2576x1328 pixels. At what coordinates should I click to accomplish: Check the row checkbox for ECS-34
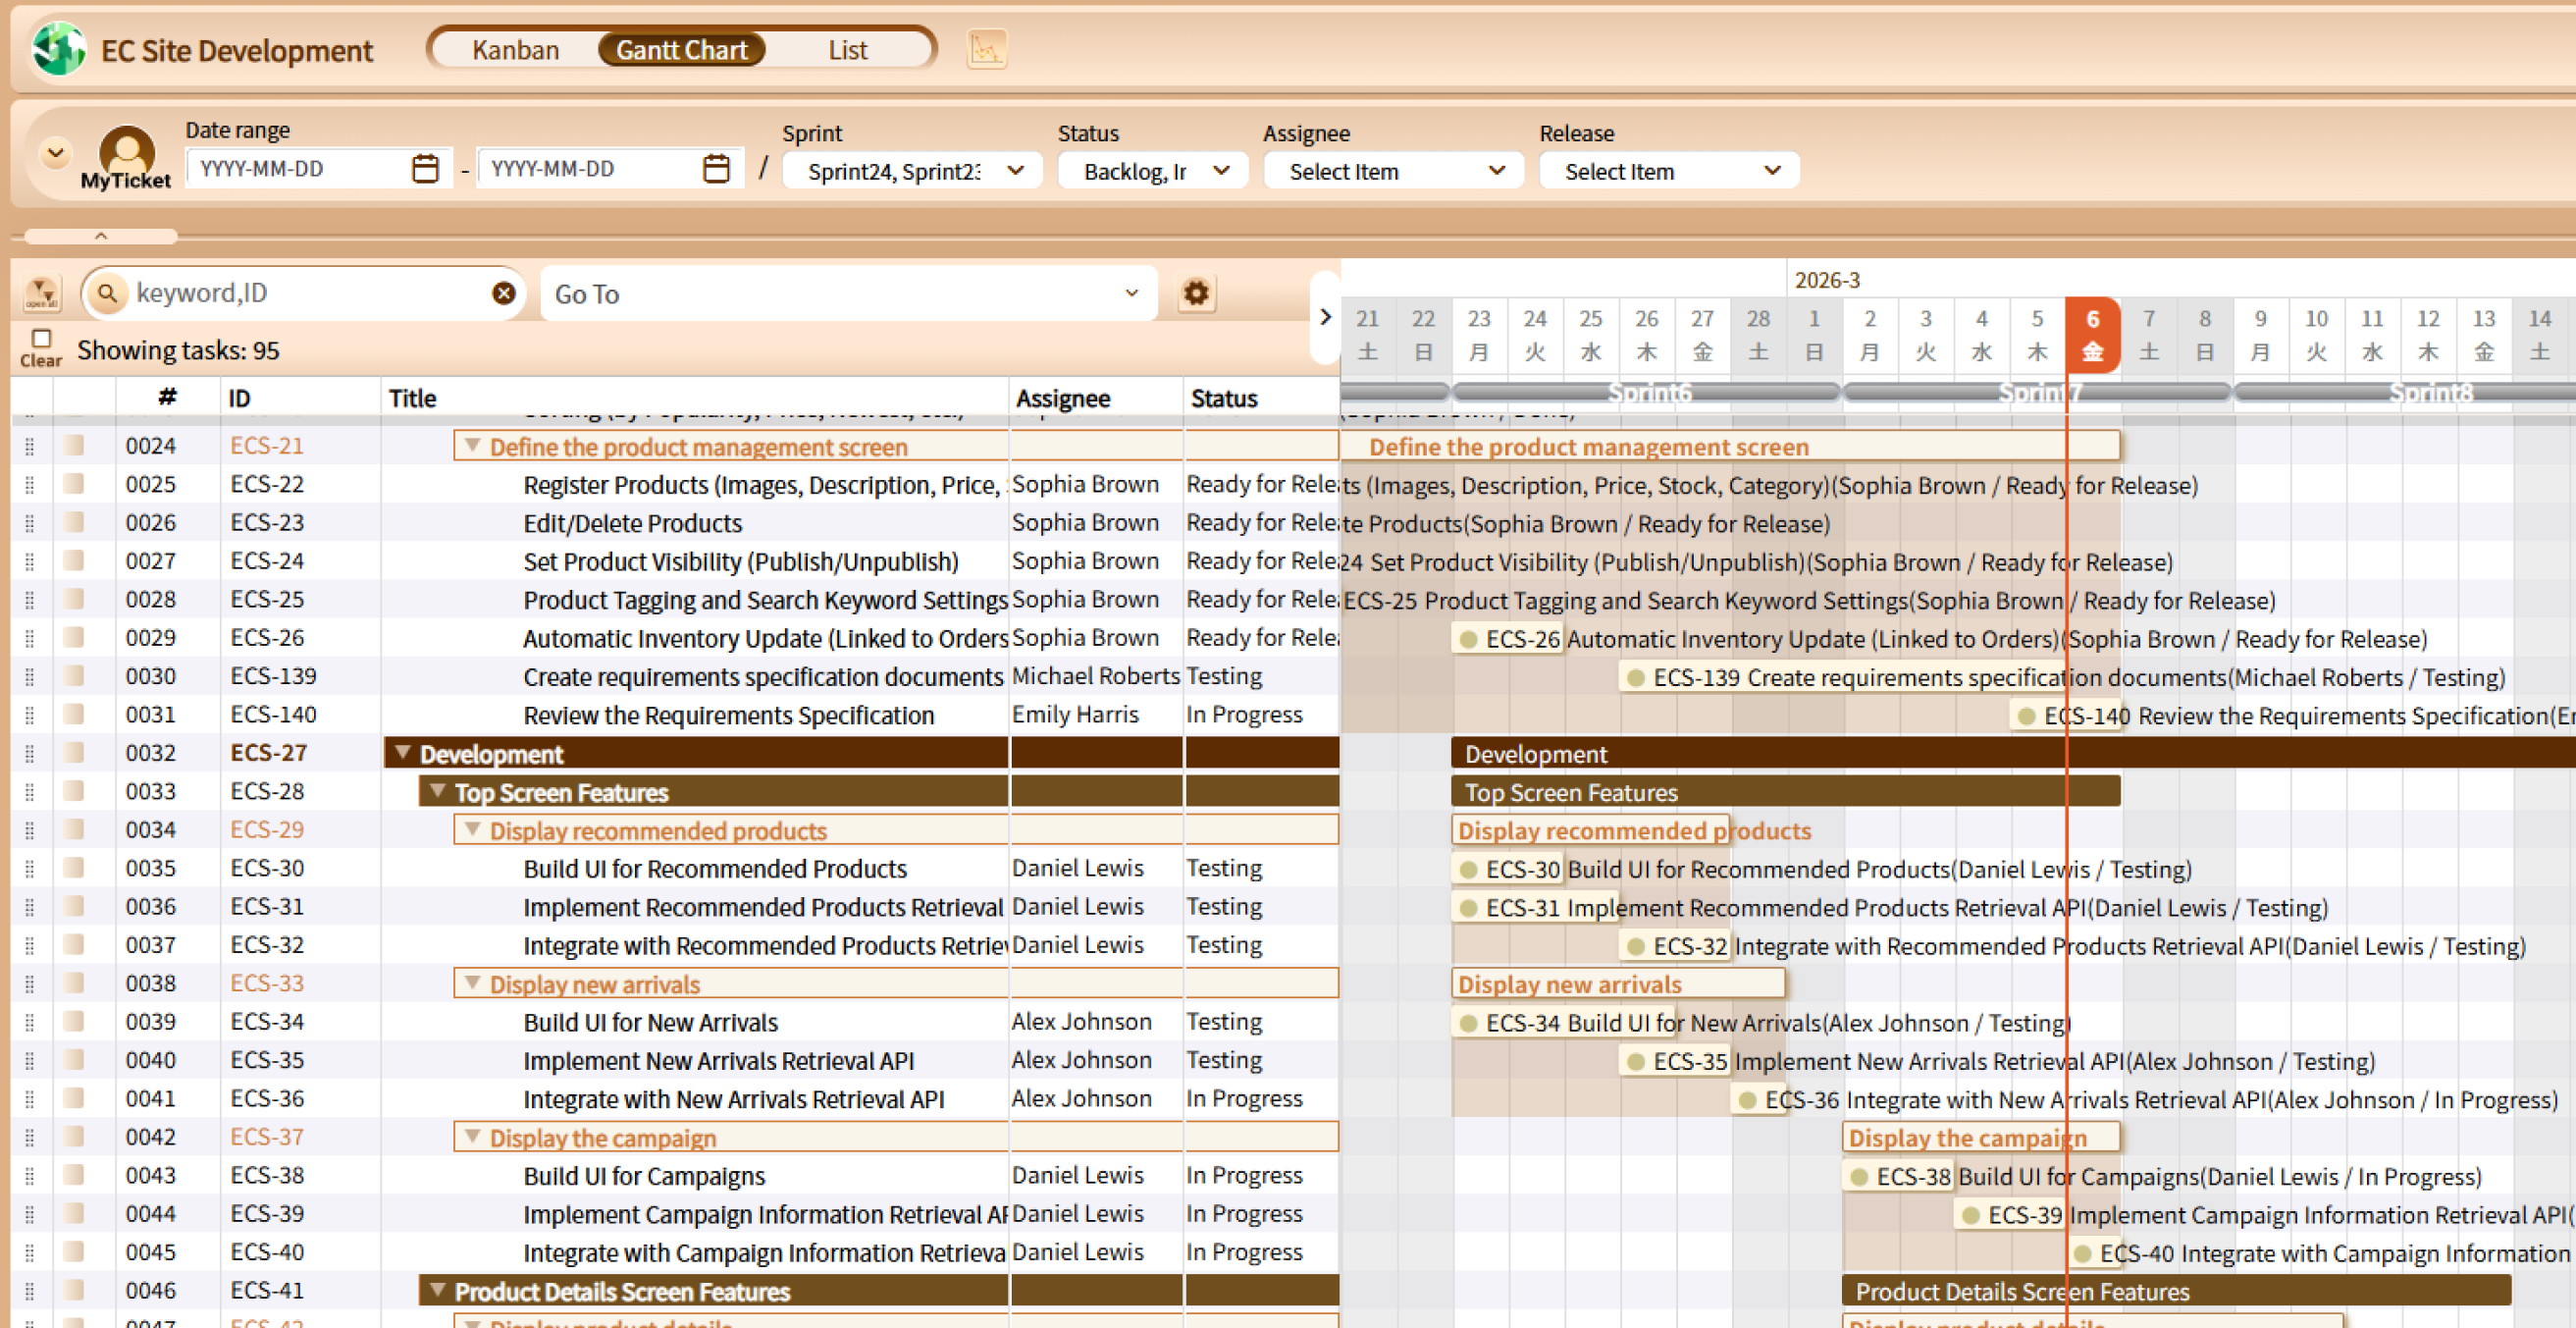74,1022
